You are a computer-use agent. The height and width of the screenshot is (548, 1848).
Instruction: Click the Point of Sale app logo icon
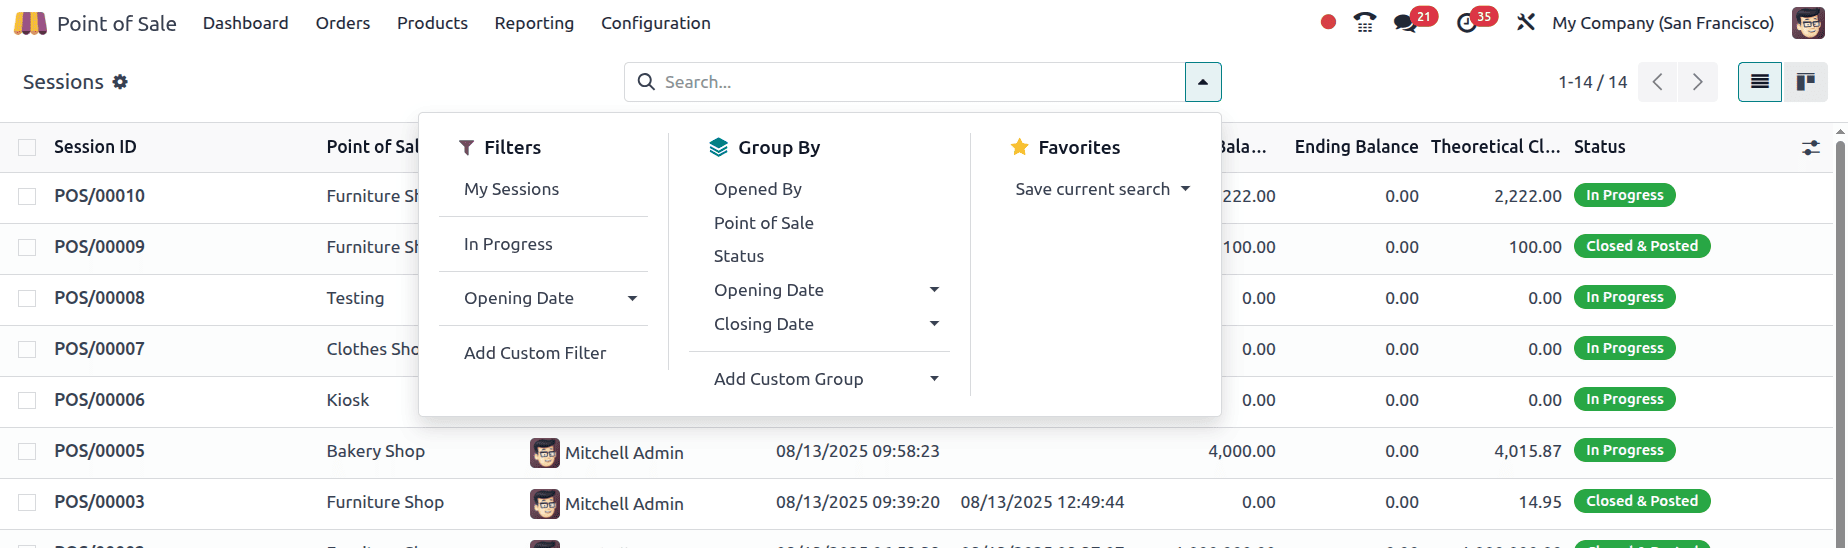coord(30,23)
